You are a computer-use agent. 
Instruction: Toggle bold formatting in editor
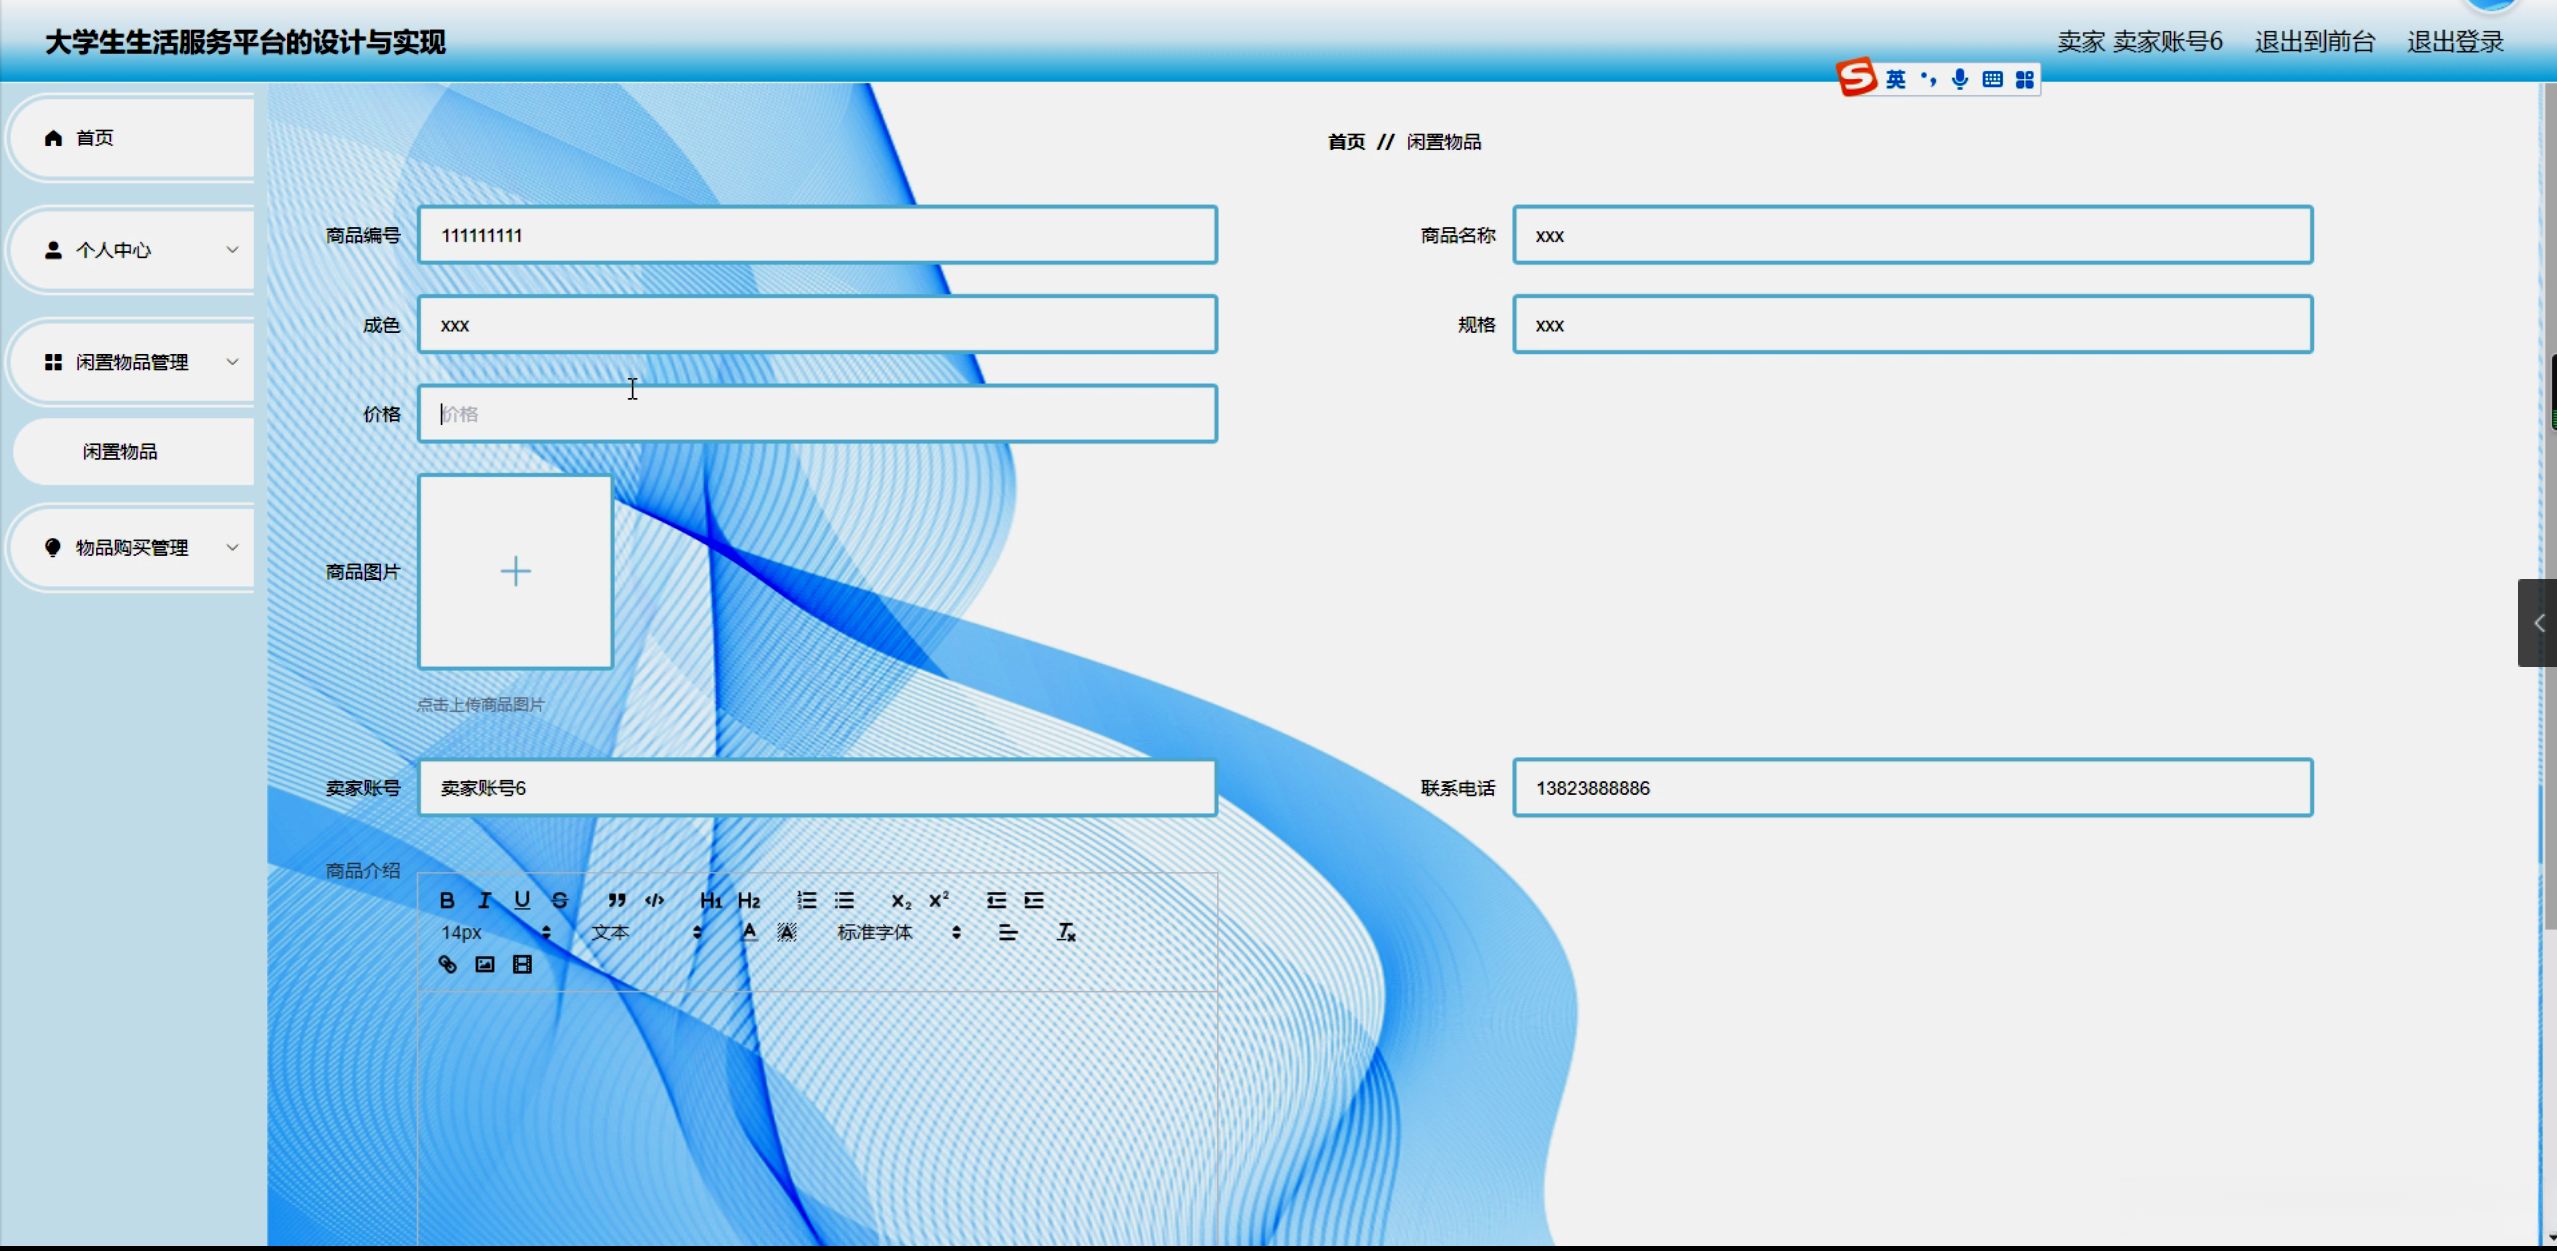447,900
